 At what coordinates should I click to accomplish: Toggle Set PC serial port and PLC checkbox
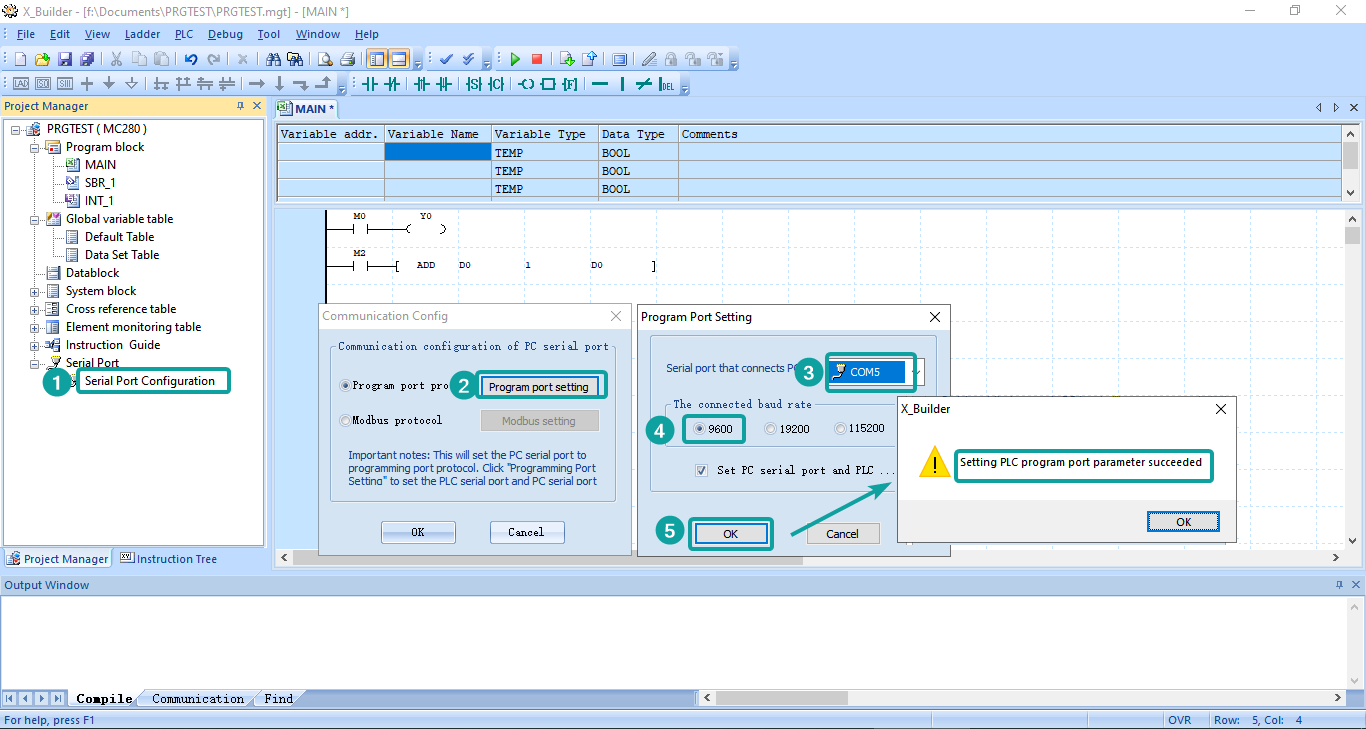tap(702, 470)
